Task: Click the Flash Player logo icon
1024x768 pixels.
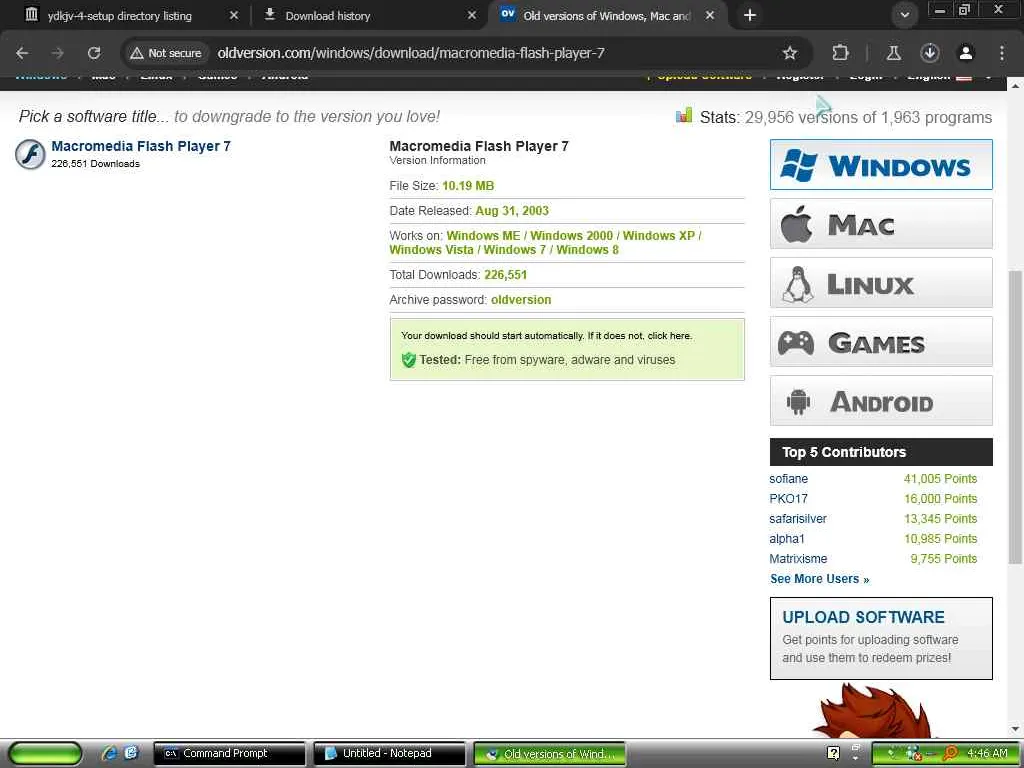Action: pyautogui.click(x=30, y=155)
